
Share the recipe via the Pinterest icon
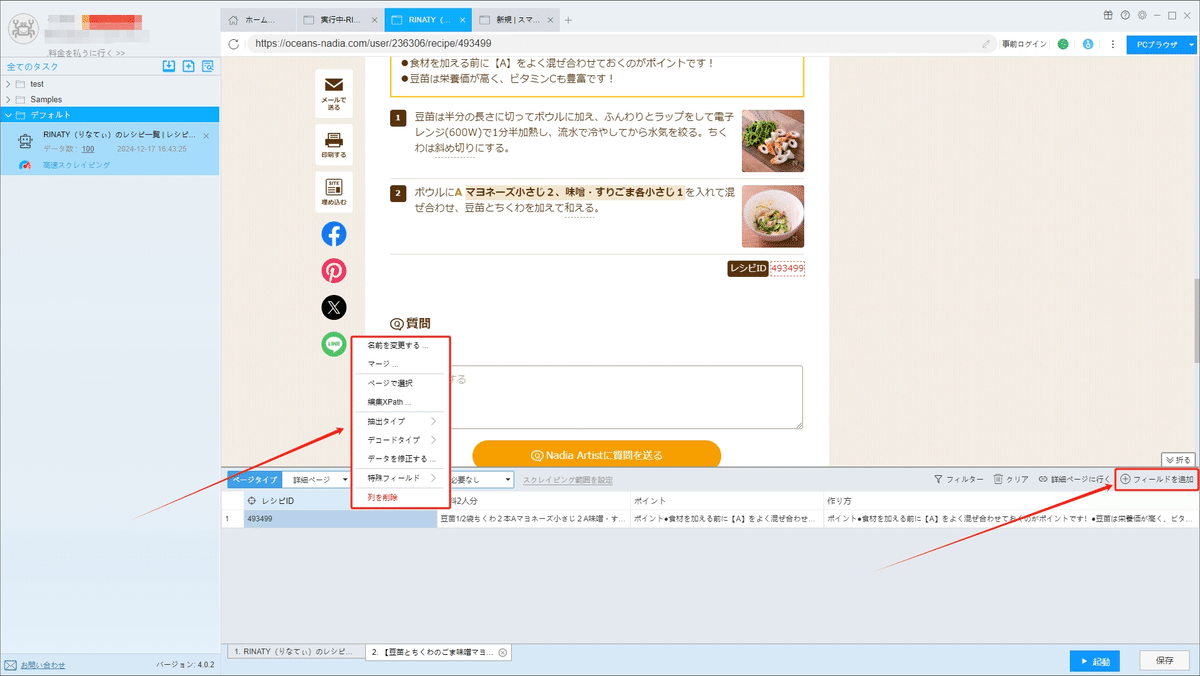[334, 271]
